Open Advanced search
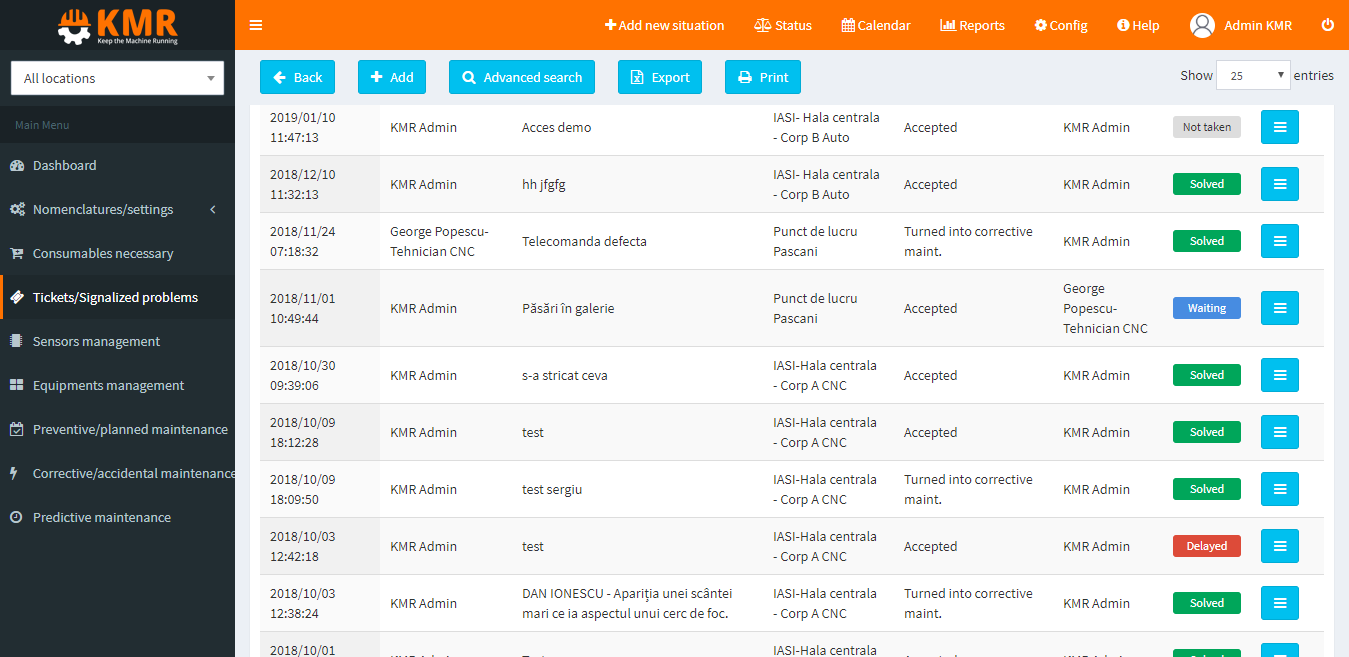 [522, 77]
